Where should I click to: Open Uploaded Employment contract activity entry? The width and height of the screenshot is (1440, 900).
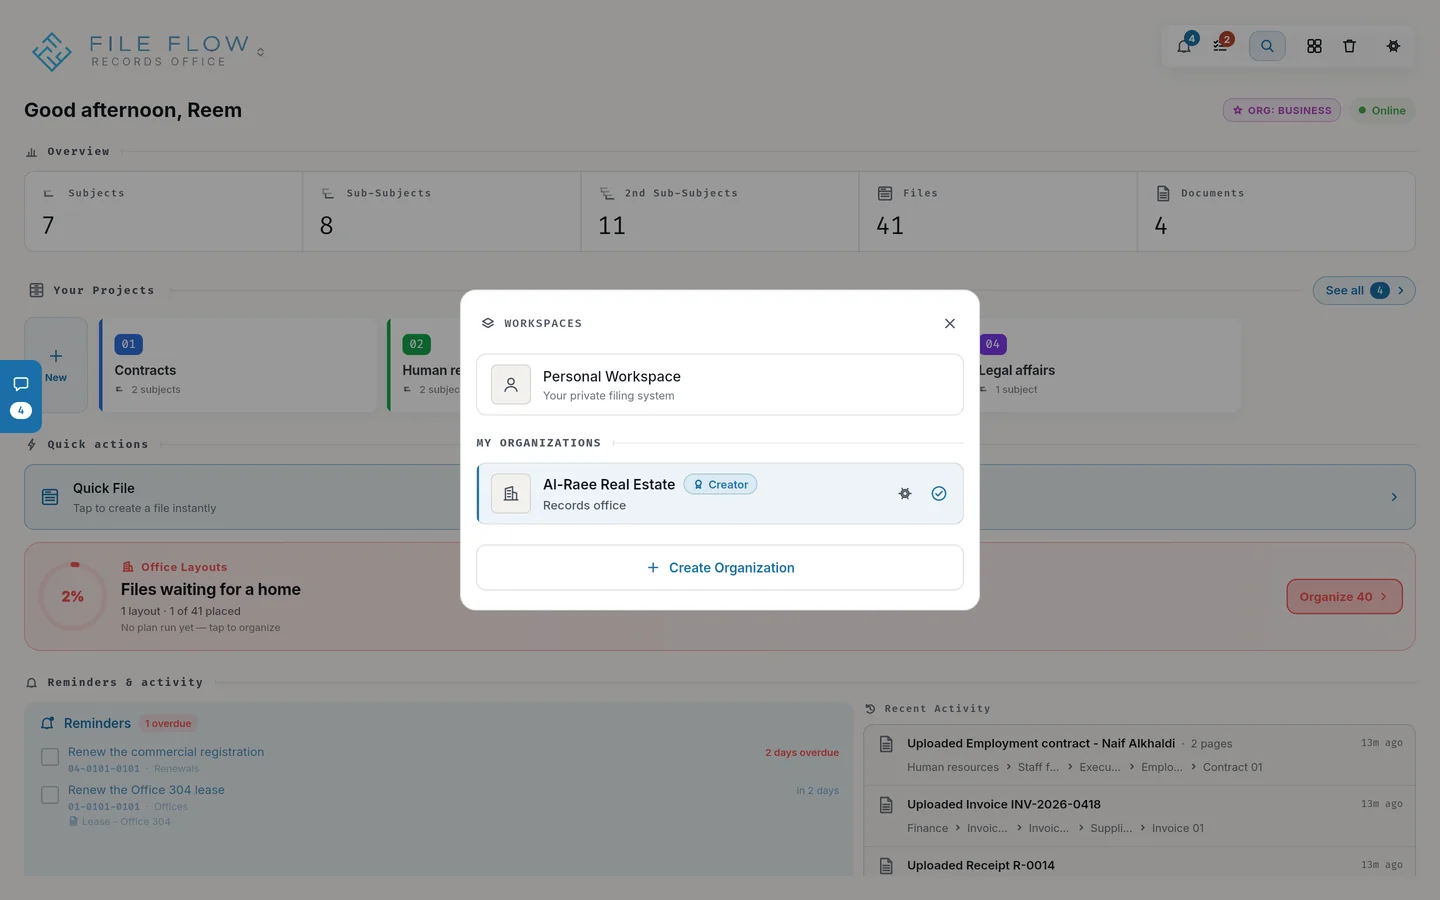[1139, 755]
